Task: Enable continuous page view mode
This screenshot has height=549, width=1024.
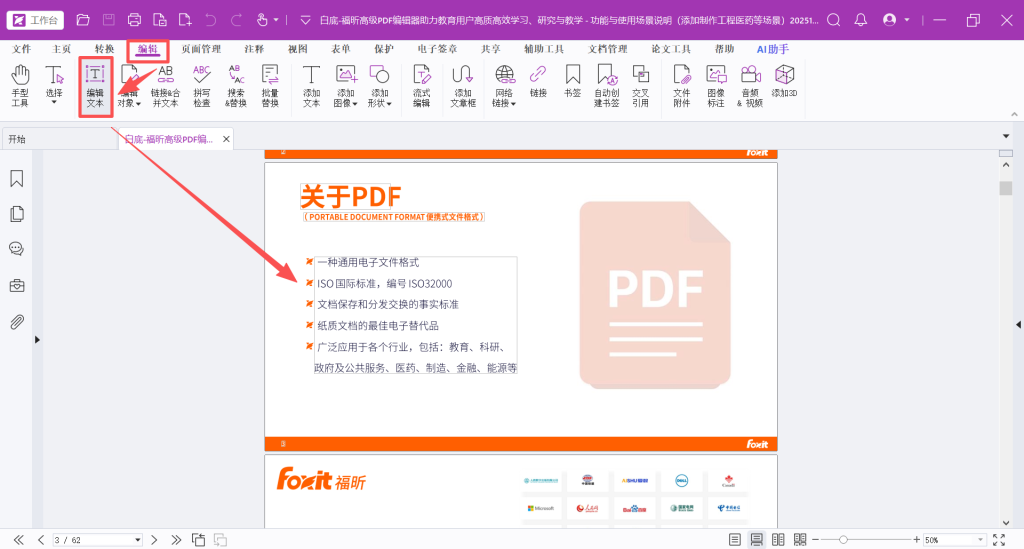Action: (756, 540)
